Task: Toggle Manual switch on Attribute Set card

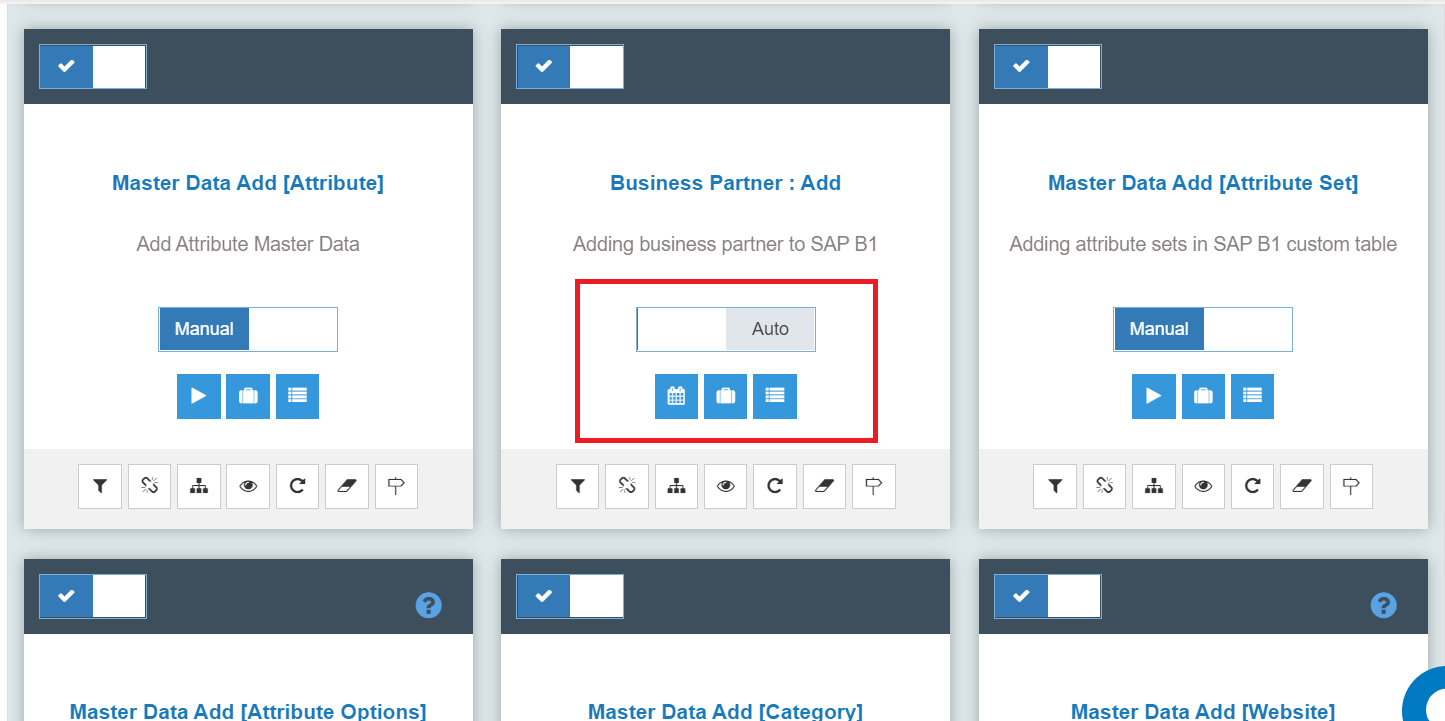Action: (1203, 329)
